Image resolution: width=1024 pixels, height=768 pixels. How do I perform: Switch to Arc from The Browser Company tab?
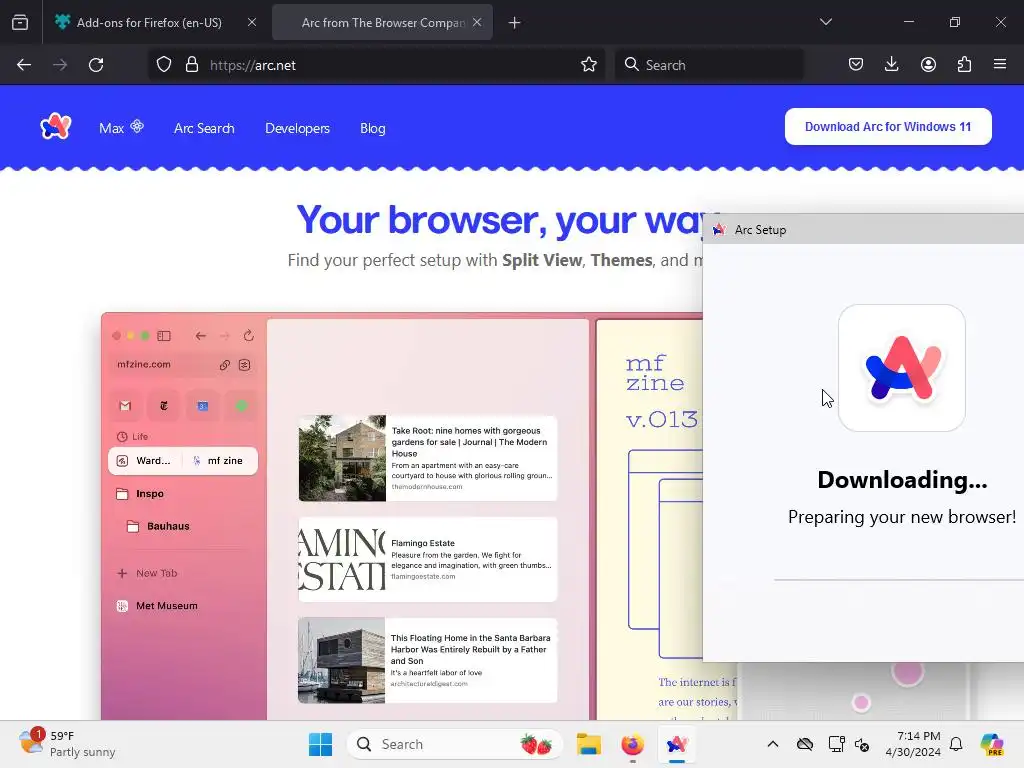coord(382,22)
